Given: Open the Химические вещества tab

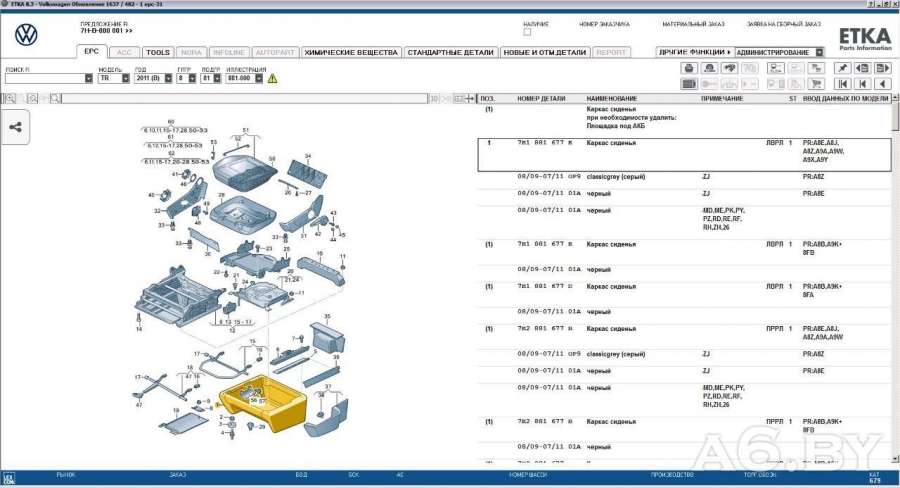Looking at the screenshot, I should [x=351, y=52].
